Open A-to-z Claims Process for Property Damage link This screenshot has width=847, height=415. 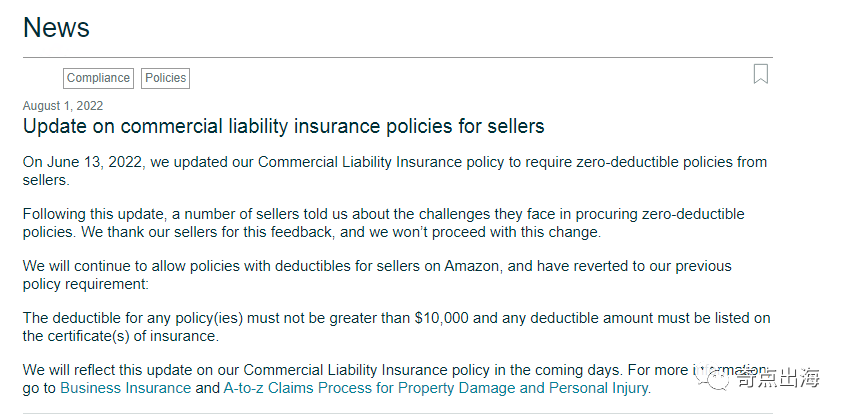(435, 388)
